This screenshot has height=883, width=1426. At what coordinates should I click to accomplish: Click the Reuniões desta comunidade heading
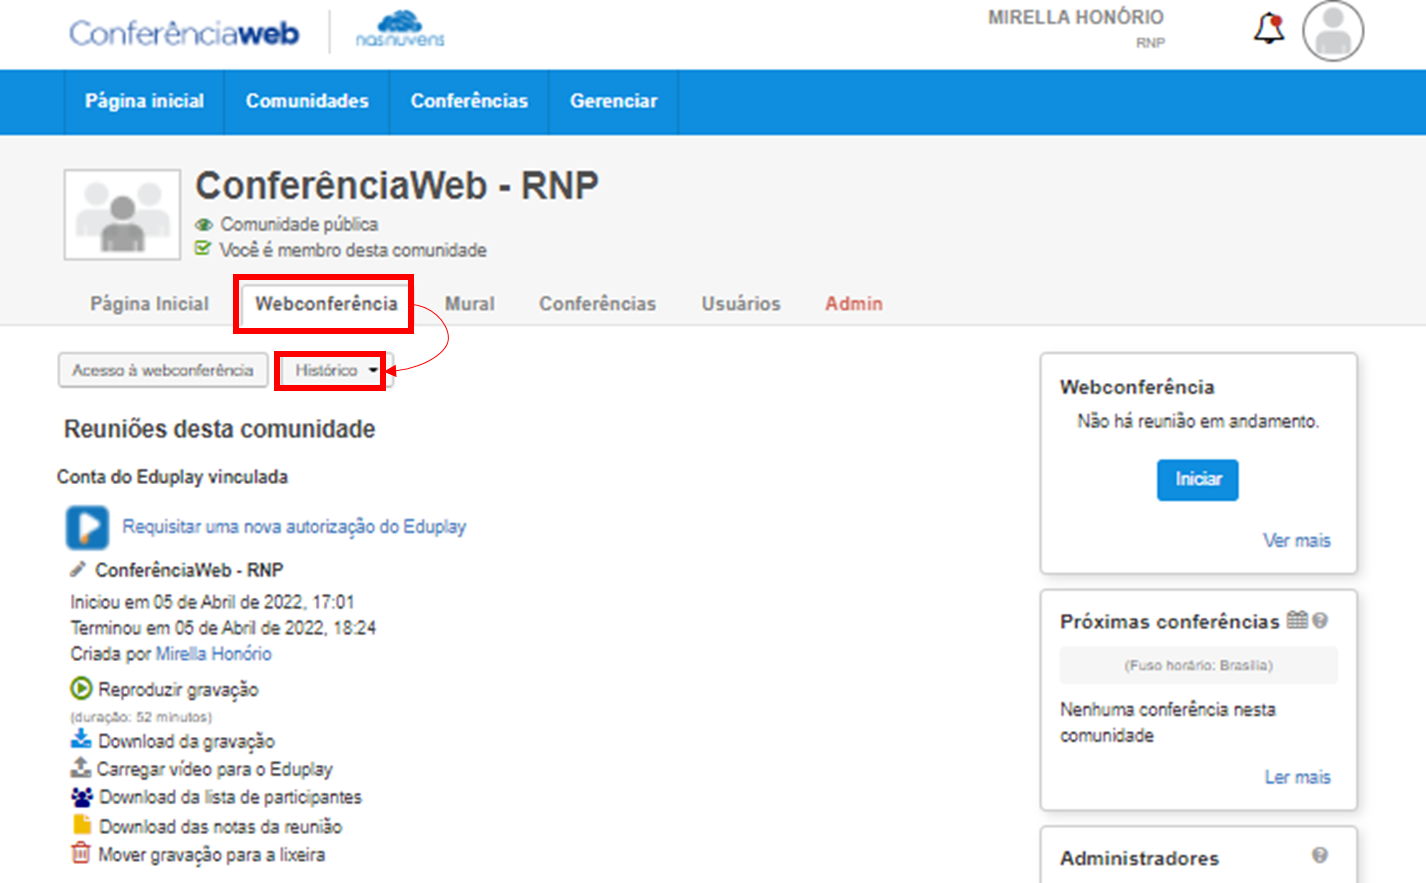pos(220,429)
